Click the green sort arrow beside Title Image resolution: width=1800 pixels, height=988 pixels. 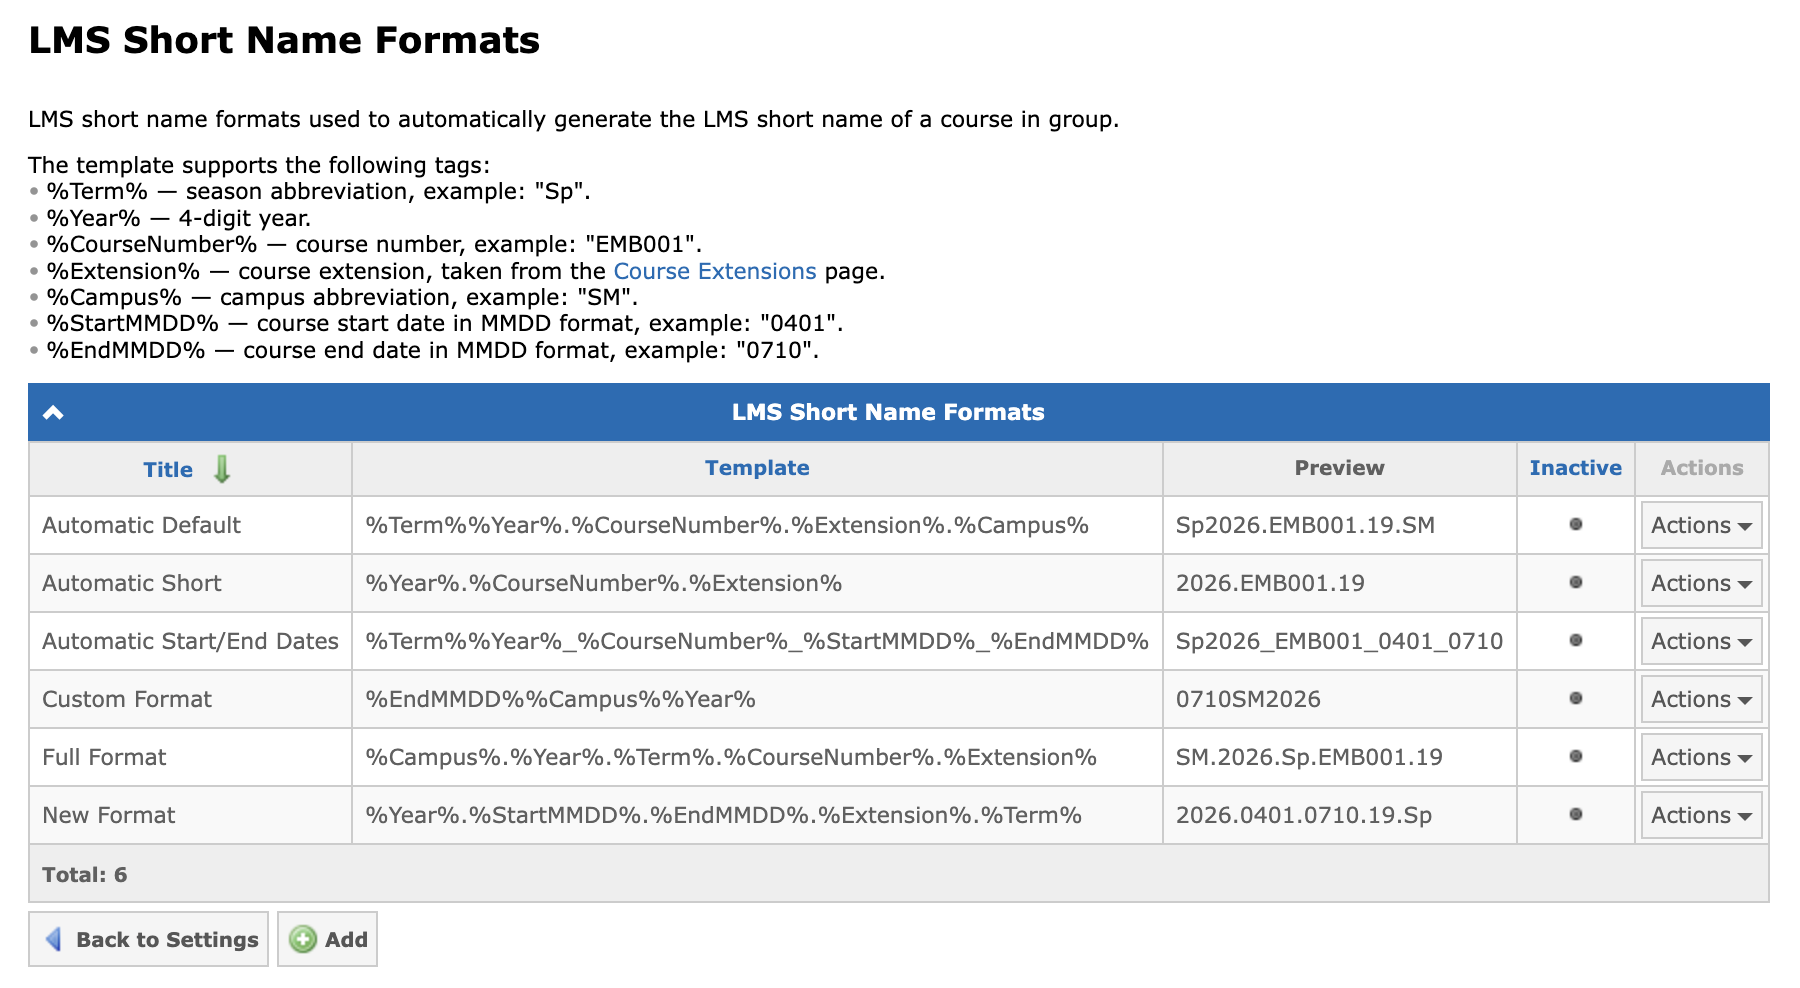pos(222,469)
